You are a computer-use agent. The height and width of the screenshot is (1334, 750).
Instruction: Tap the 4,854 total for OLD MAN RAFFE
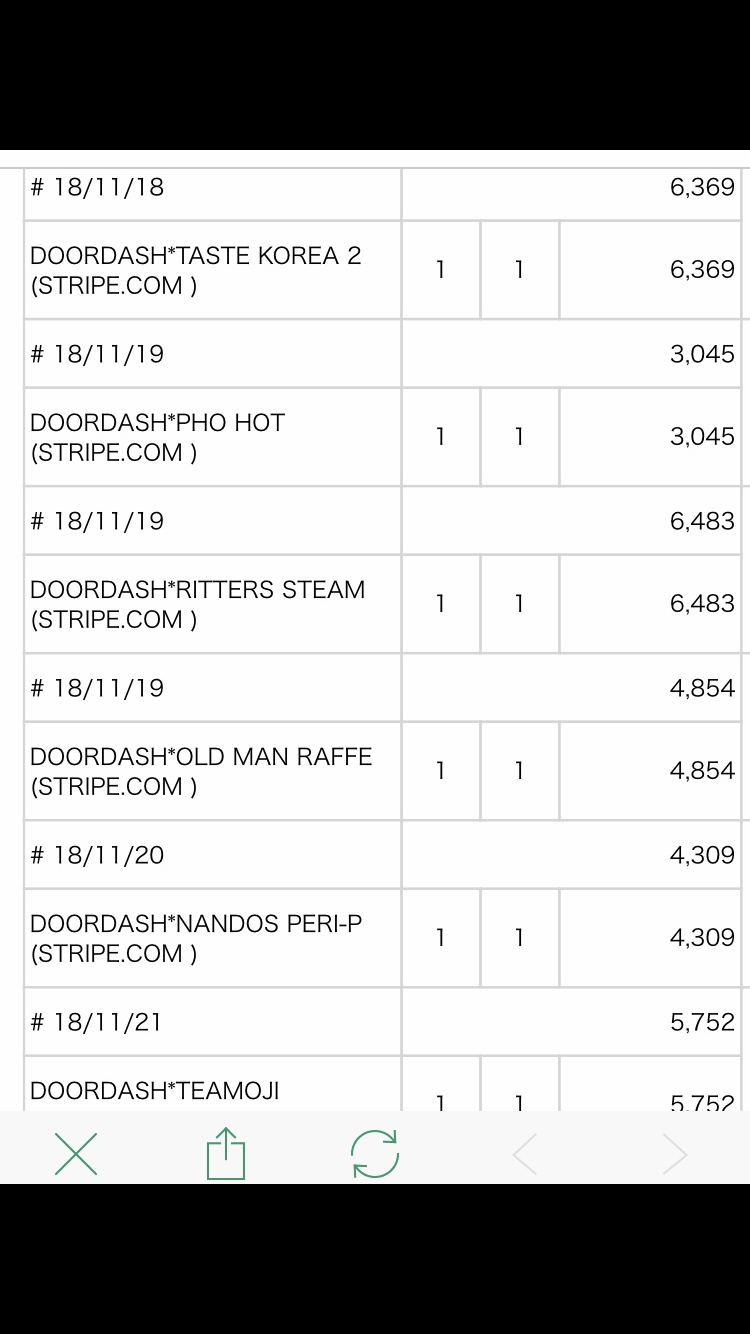point(702,771)
